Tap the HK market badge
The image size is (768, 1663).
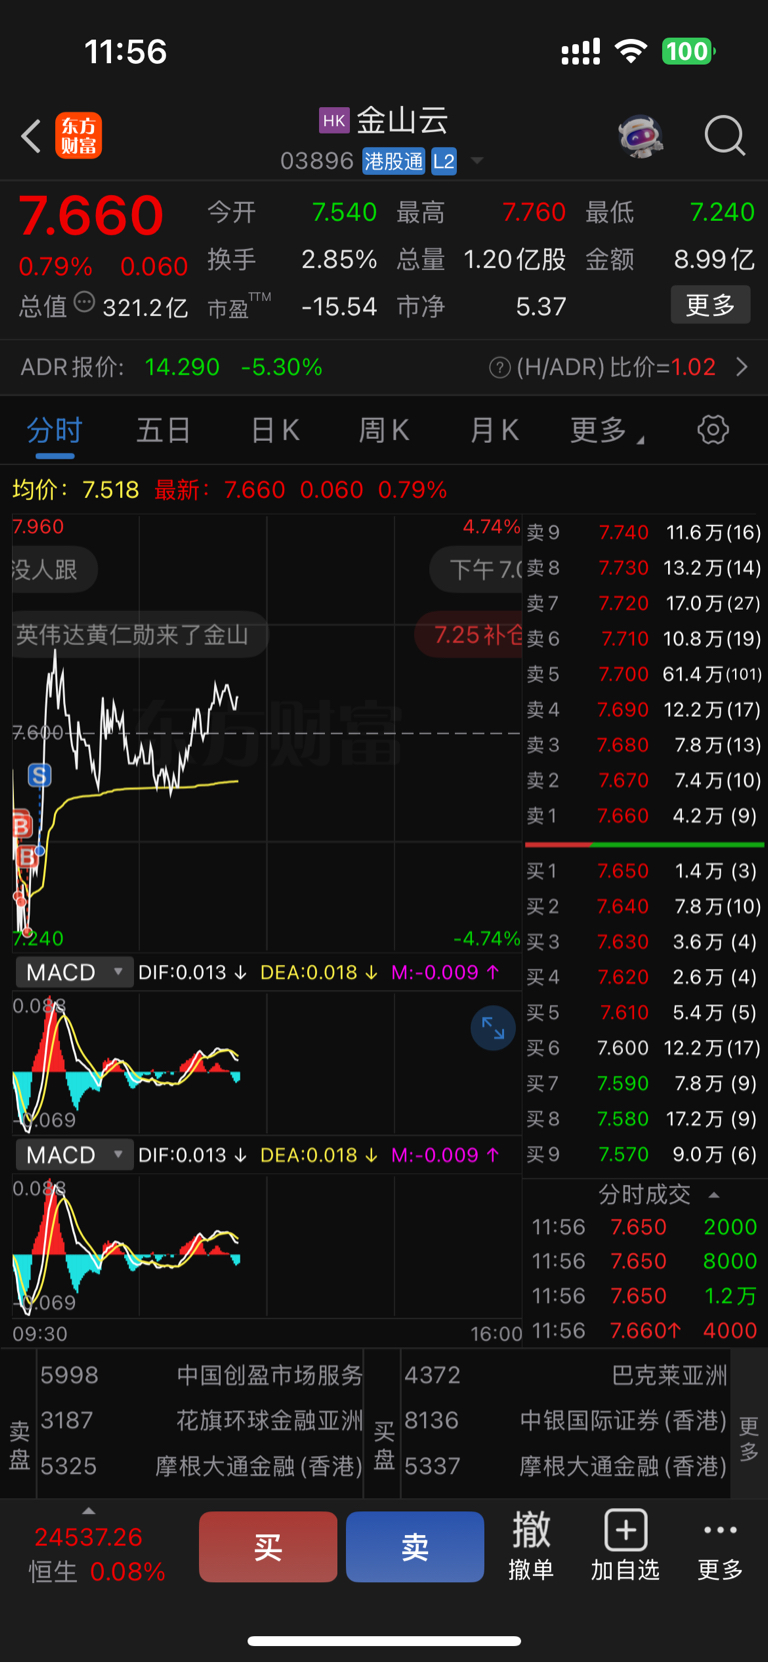coord(334,121)
